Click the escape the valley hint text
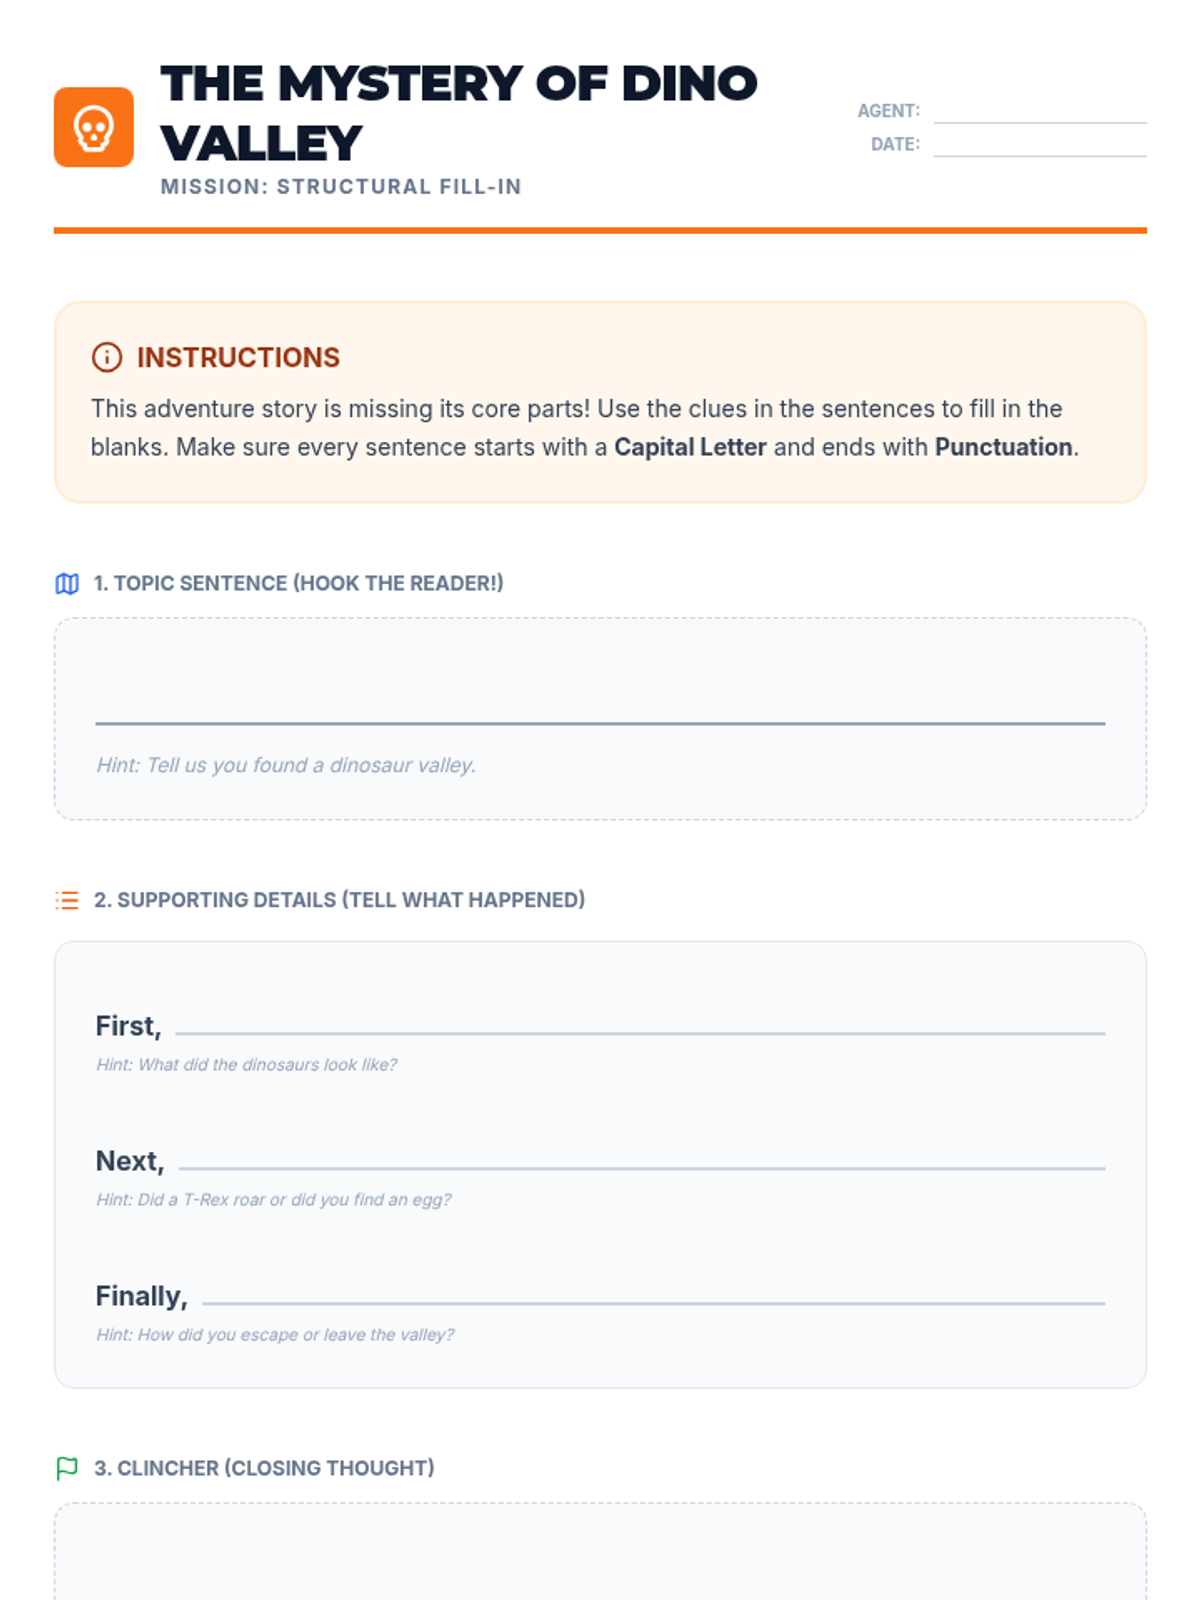Image resolution: width=1200 pixels, height=1600 pixels. [275, 1334]
